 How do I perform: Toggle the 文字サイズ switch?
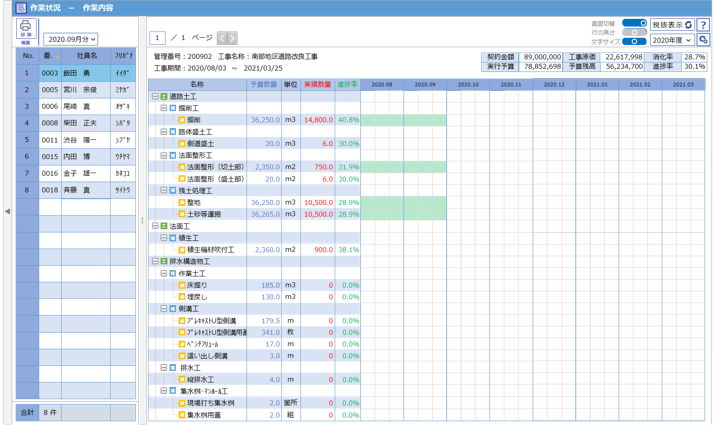[x=634, y=43]
